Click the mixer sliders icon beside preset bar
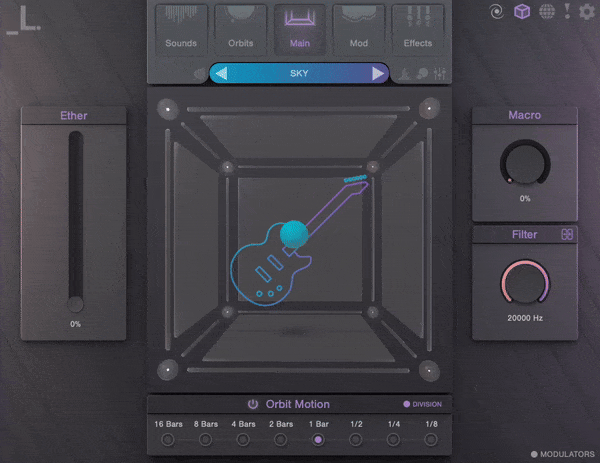 440,73
